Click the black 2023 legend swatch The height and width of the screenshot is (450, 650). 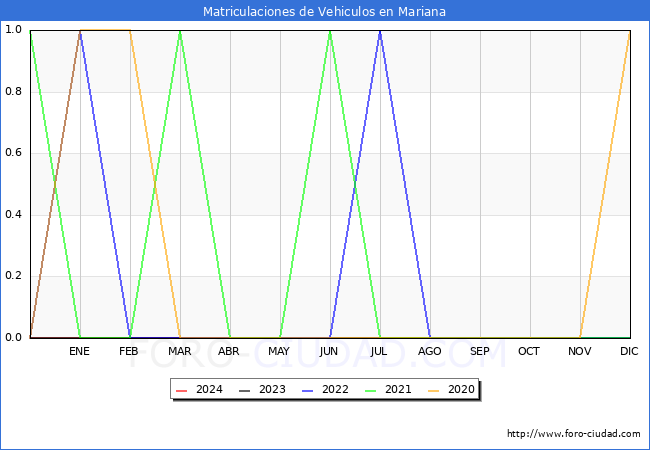[x=245, y=391]
